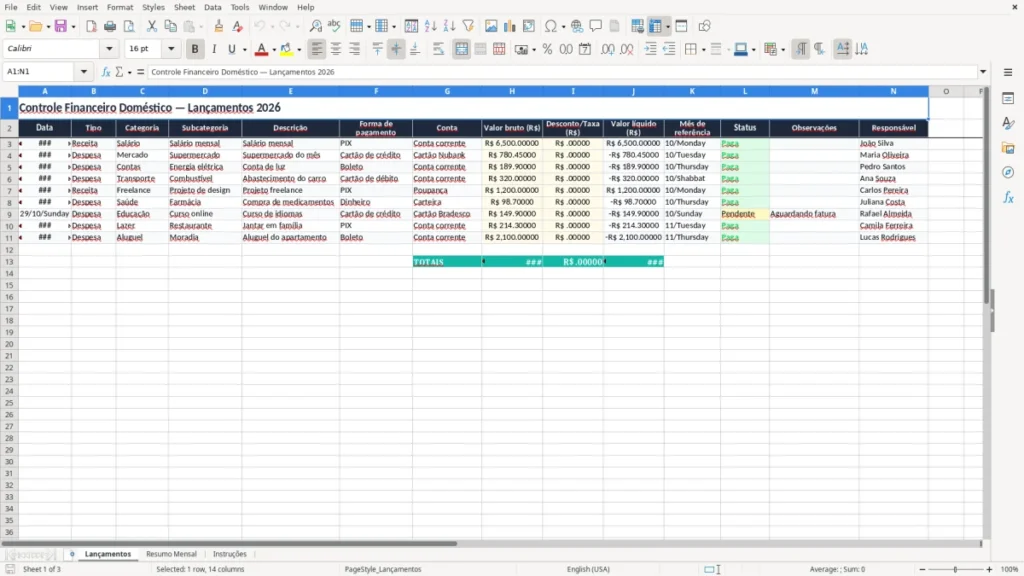Image resolution: width=1024 pixels, height=576 pixels.
Task: Click column header H
Action: [x=512, y=91]
